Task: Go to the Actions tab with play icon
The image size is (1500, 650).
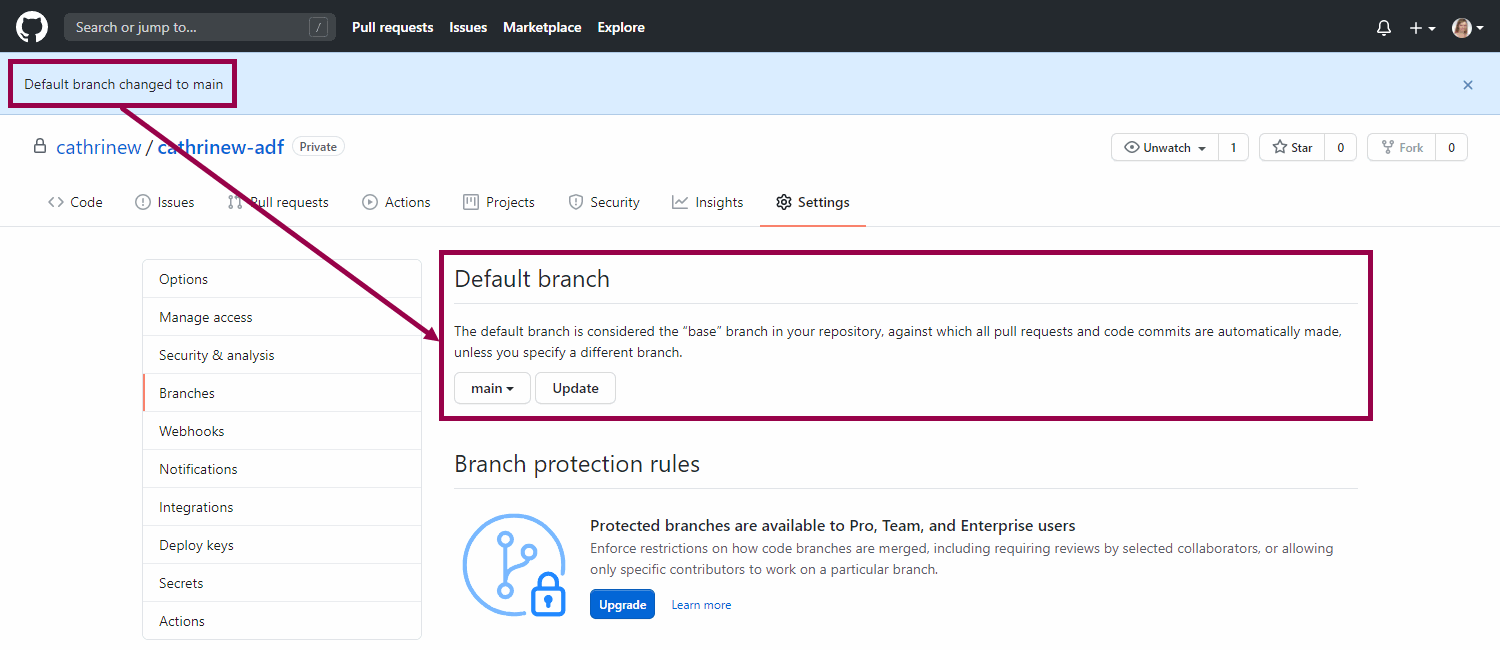Action: coord(396,202)
